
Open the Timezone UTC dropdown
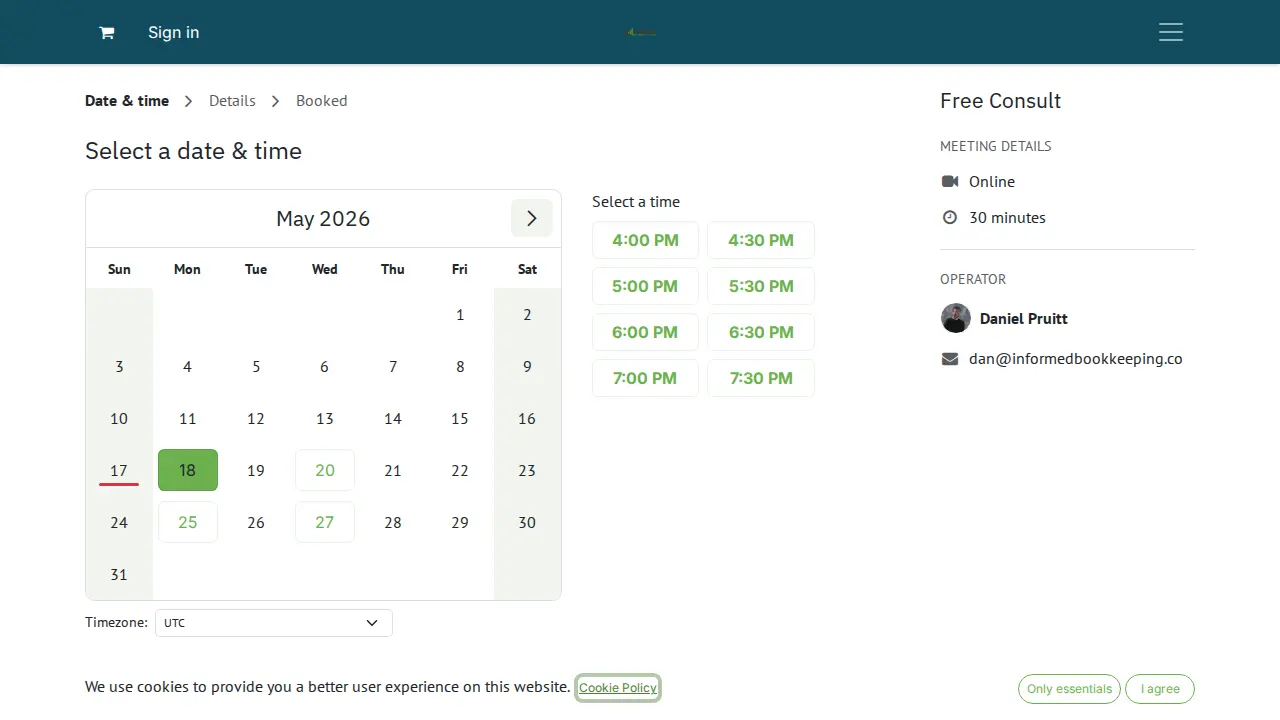point(274,622)
